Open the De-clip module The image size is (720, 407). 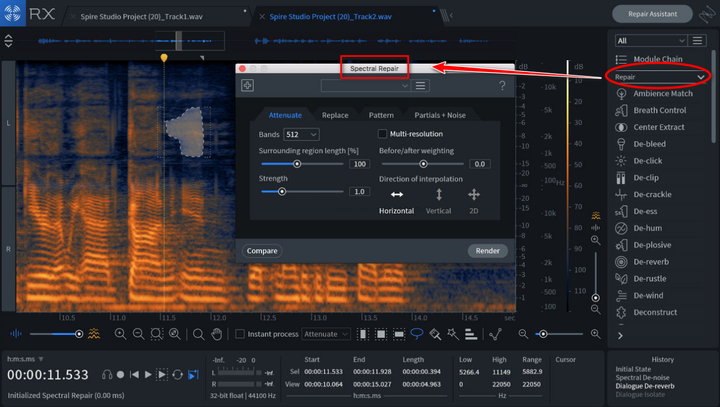[646, 178]
